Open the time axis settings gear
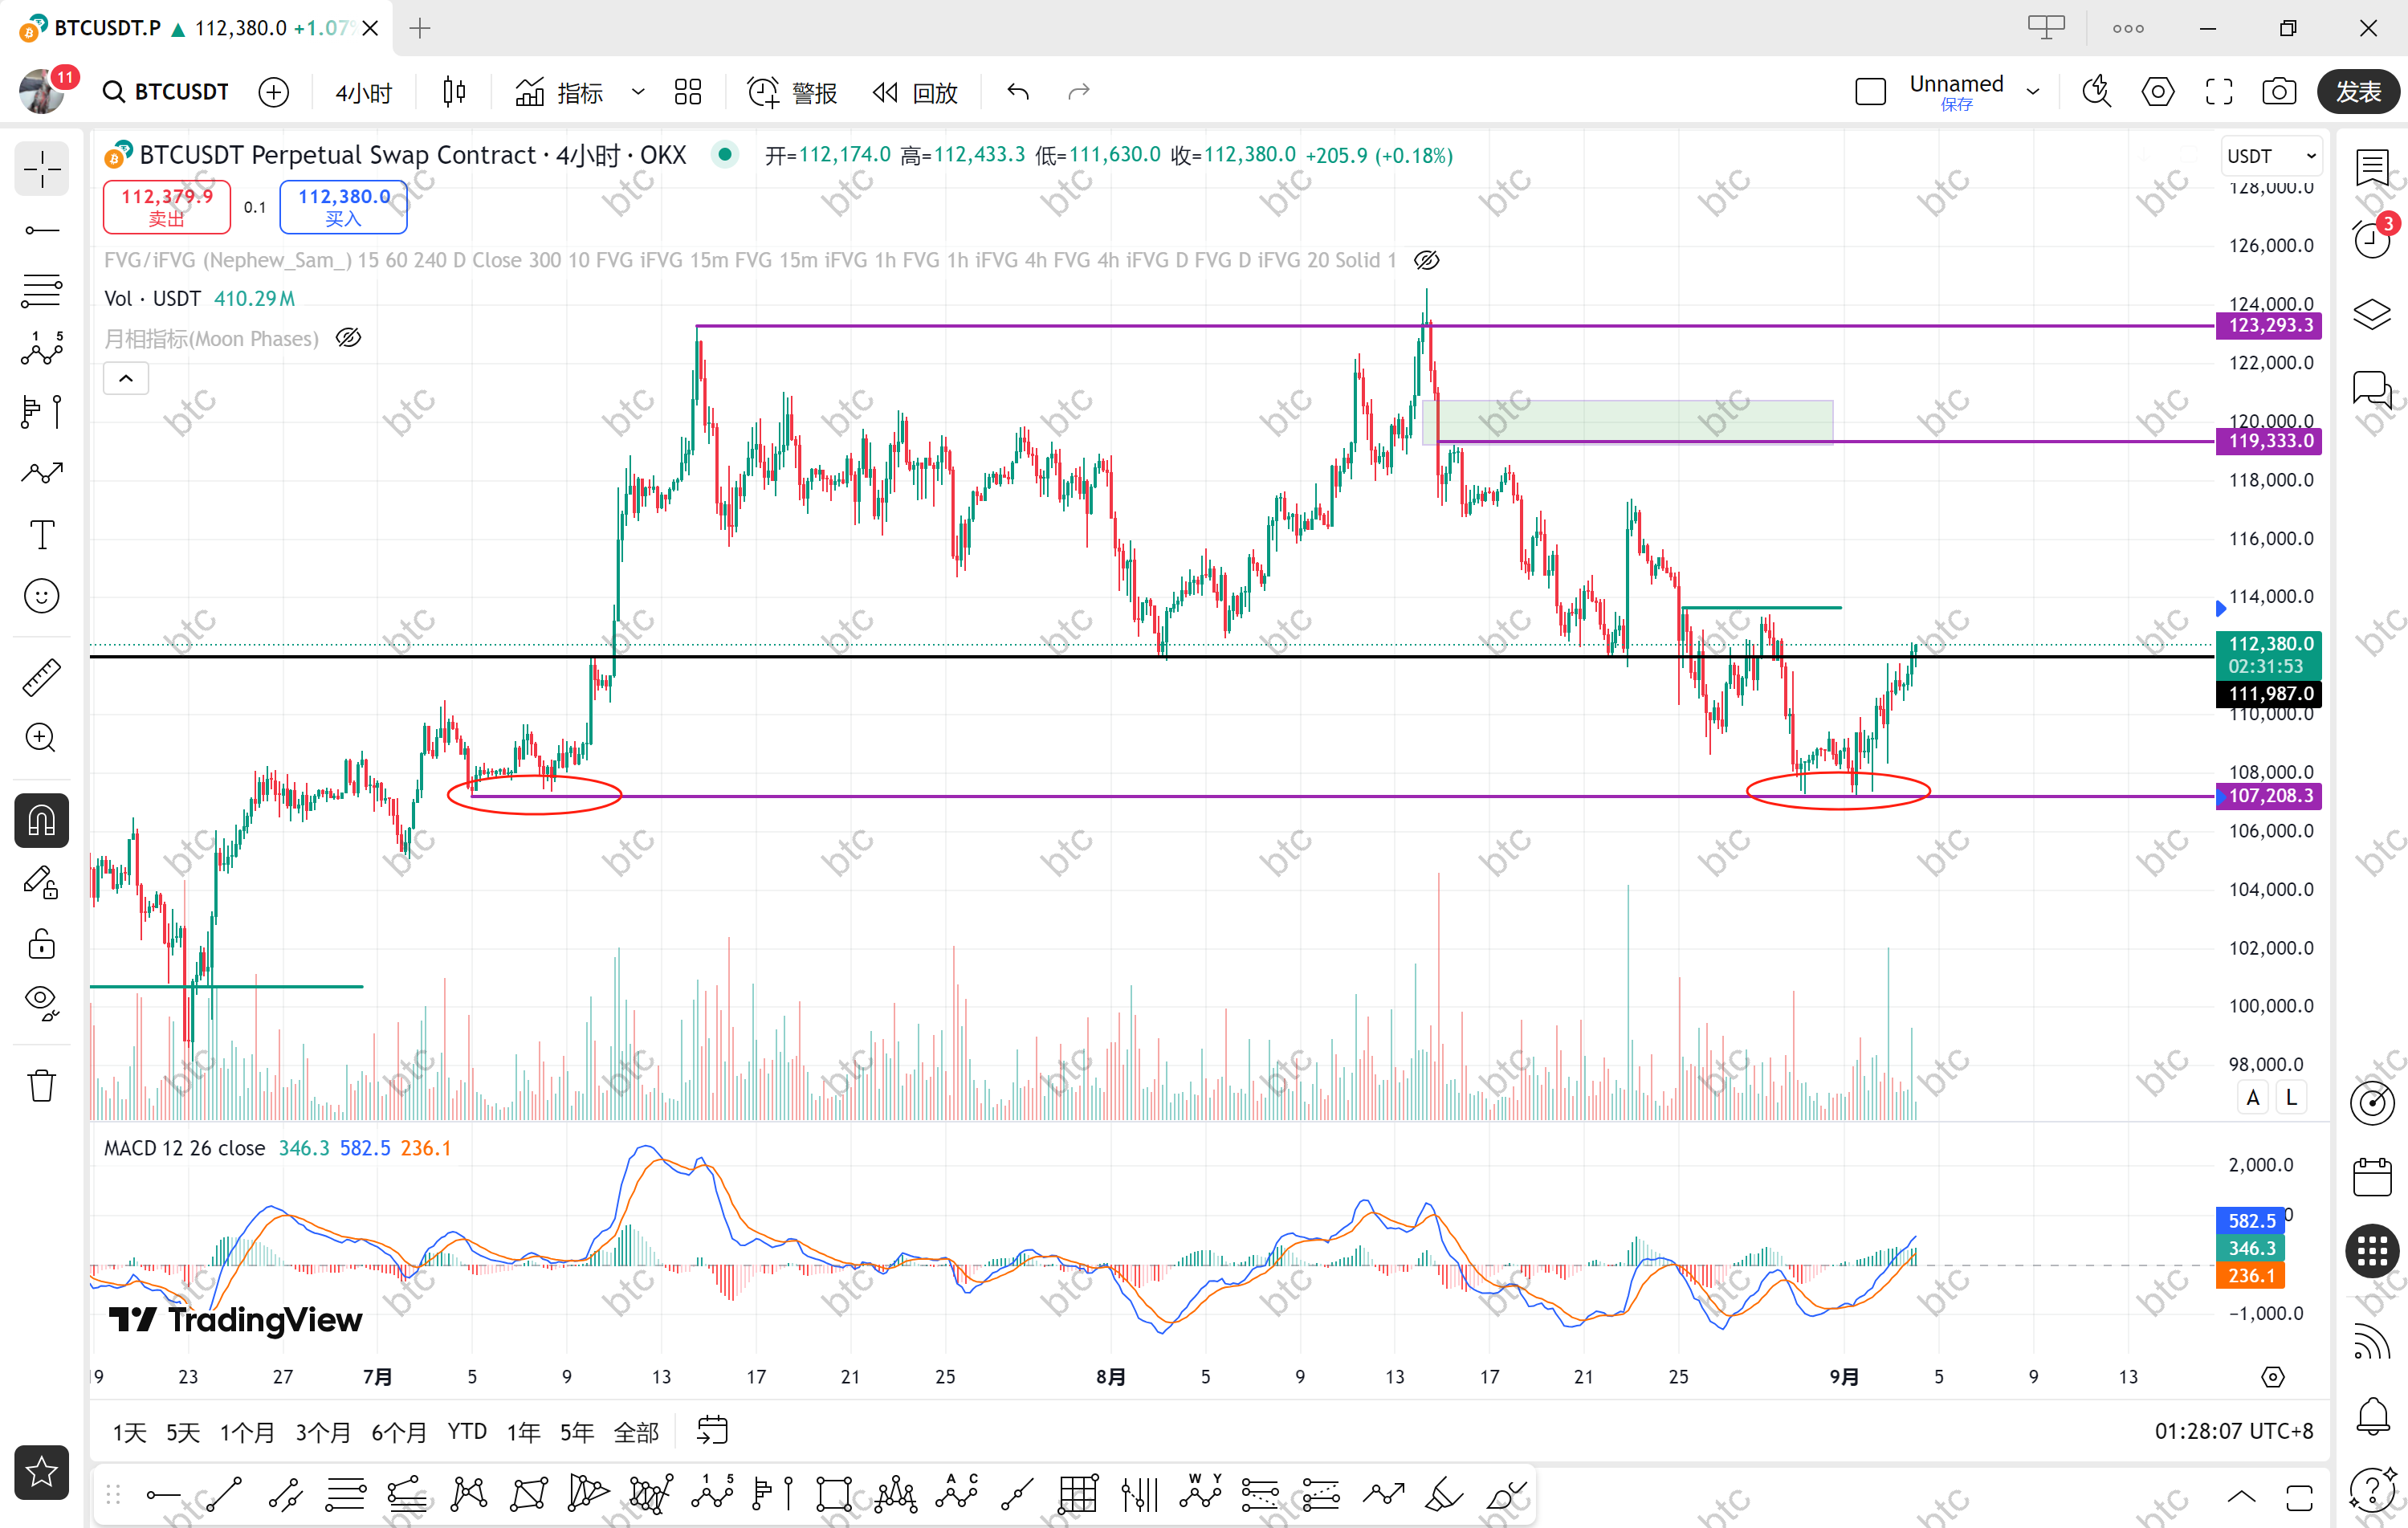 point(2272,1377)
